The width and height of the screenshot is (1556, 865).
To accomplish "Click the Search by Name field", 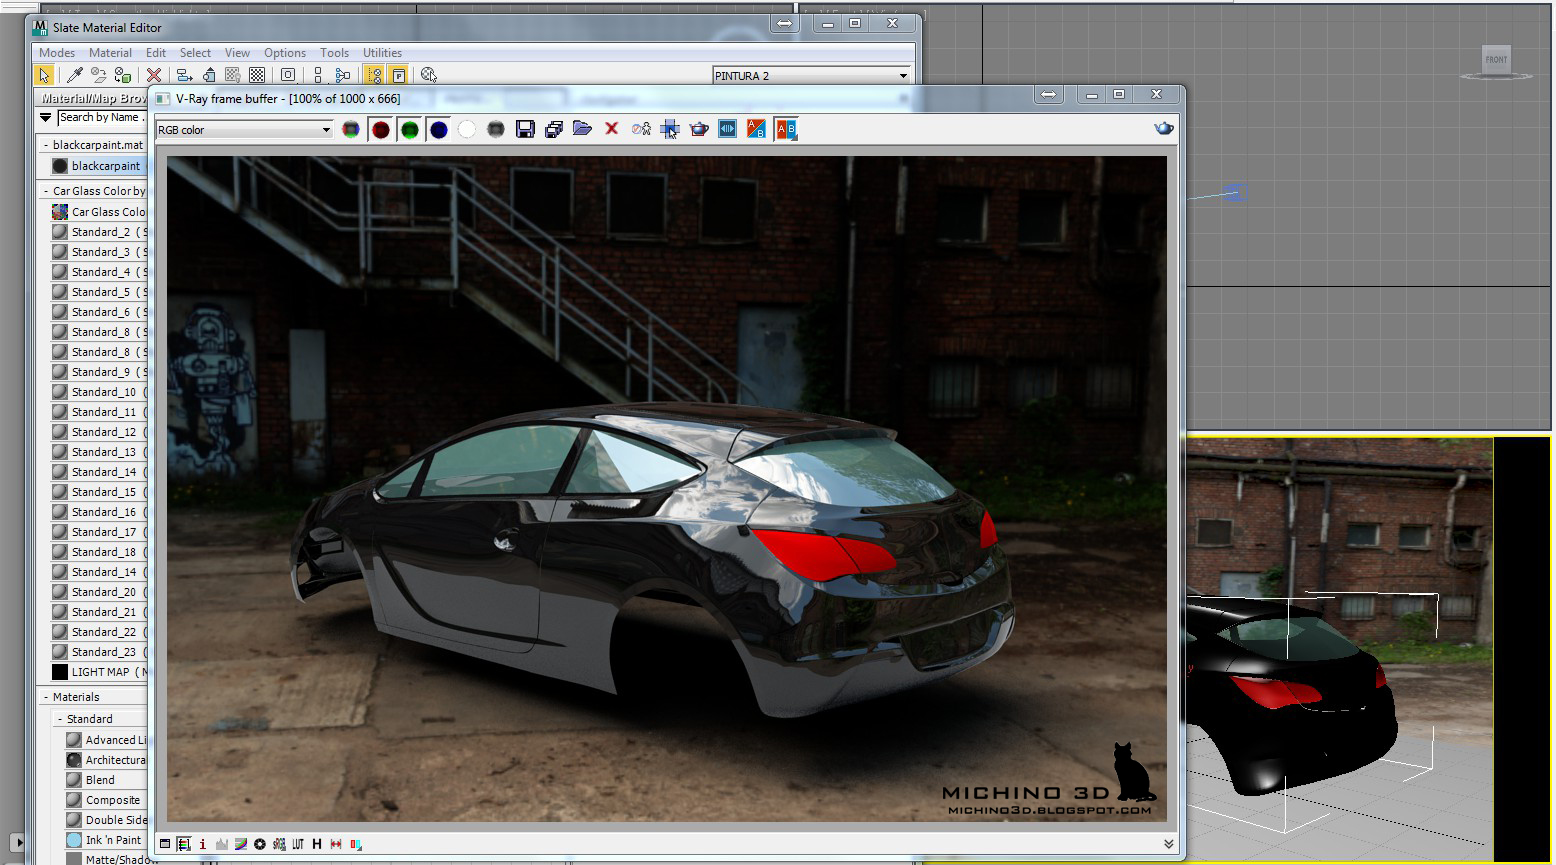I will [x=102, y=118].
